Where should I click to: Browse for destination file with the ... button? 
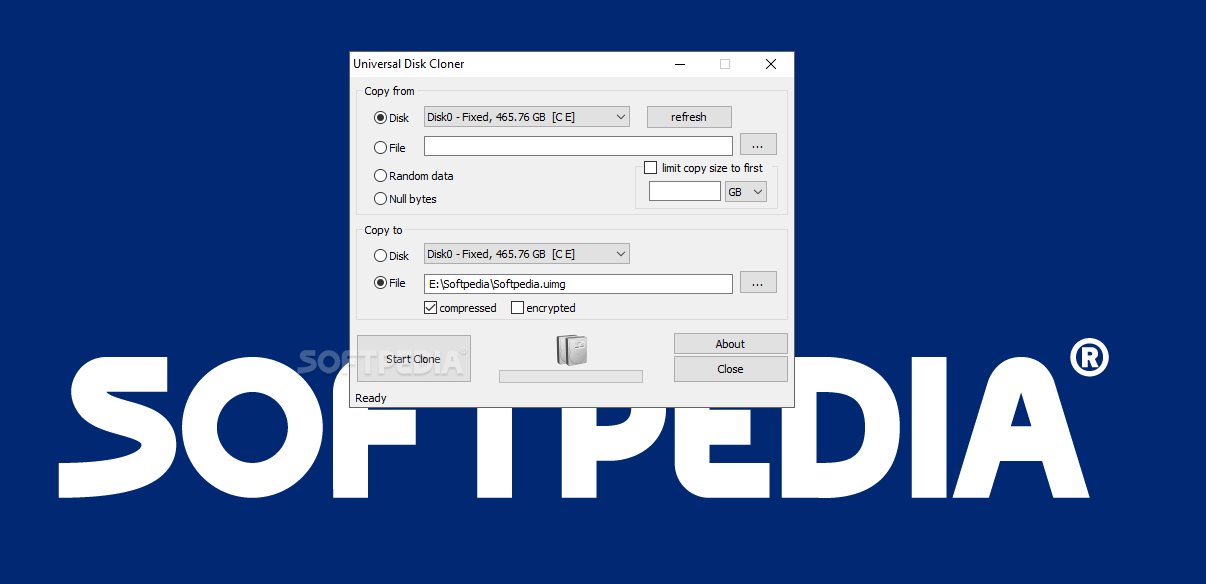[758, 283]
